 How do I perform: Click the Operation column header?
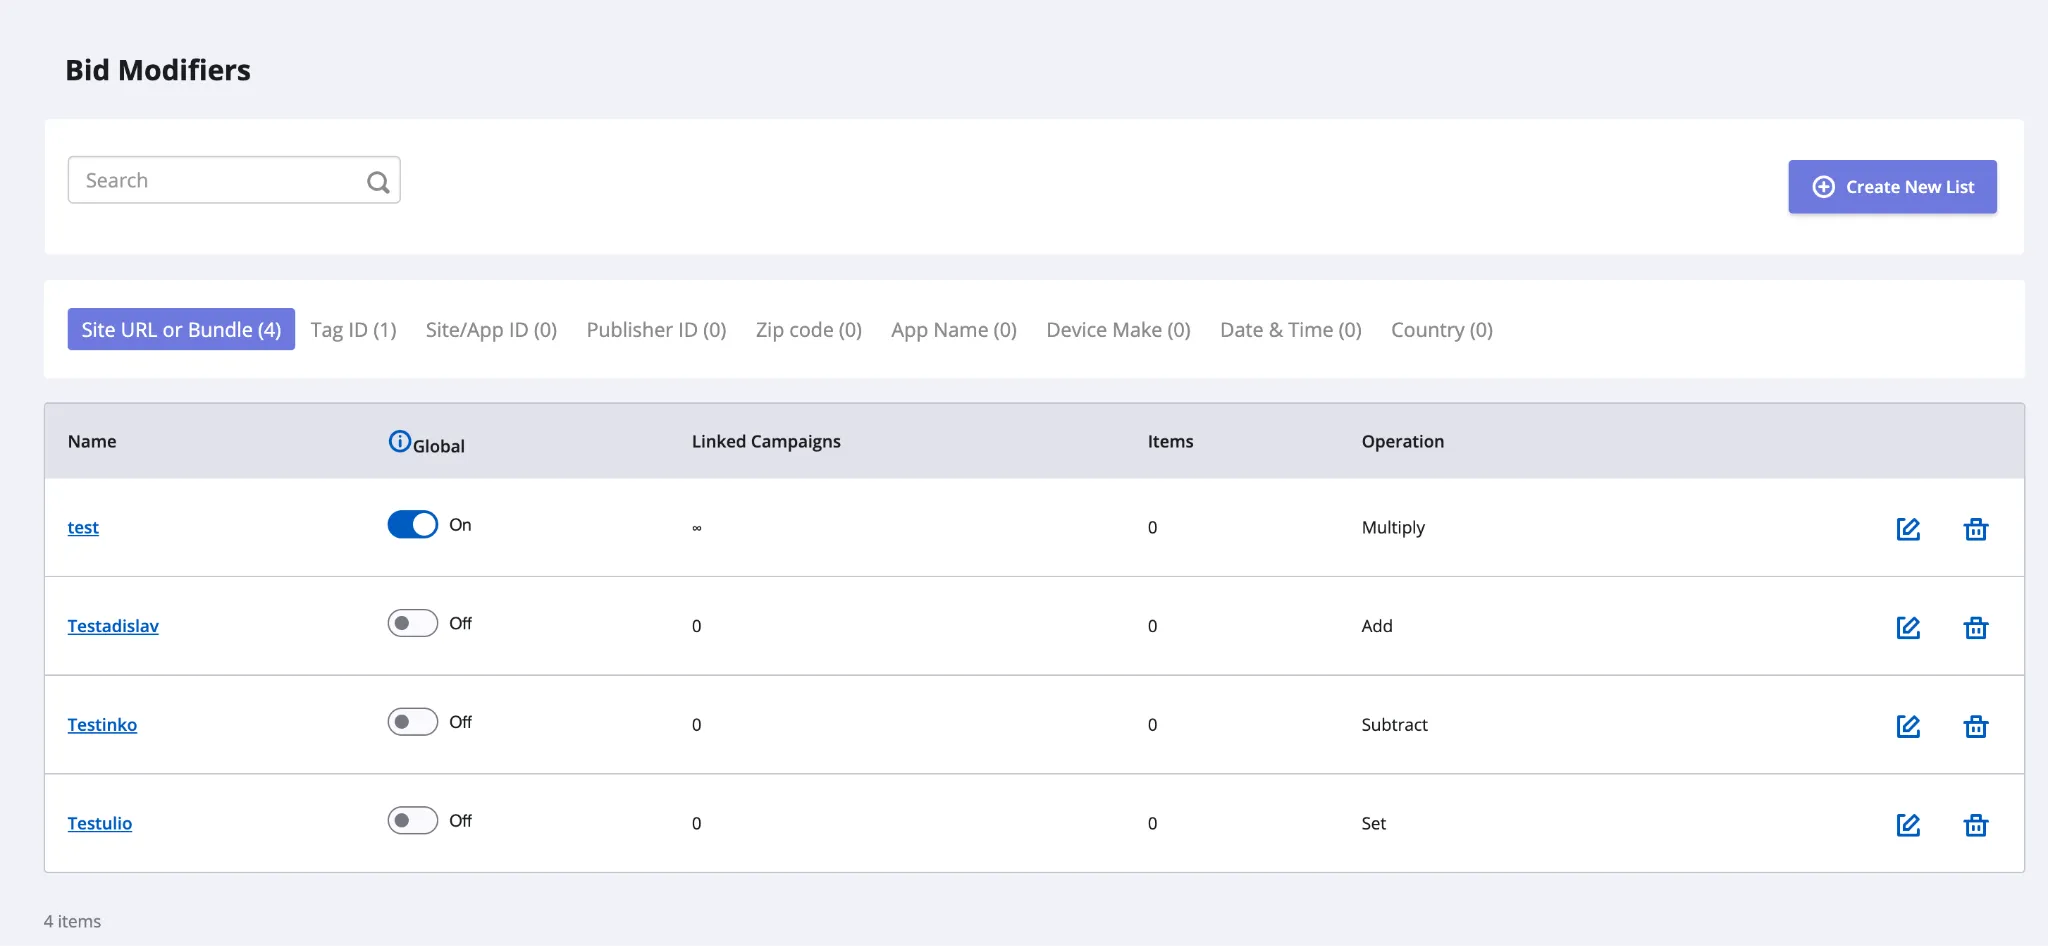tap(1402, 441)
